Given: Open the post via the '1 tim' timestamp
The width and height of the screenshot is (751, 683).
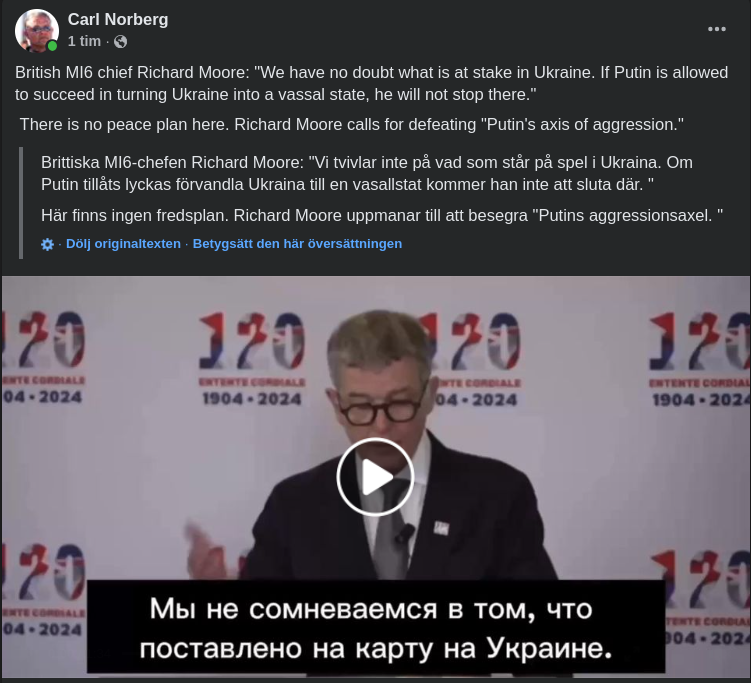Looking at the screenshot, I should pos(84,41).
